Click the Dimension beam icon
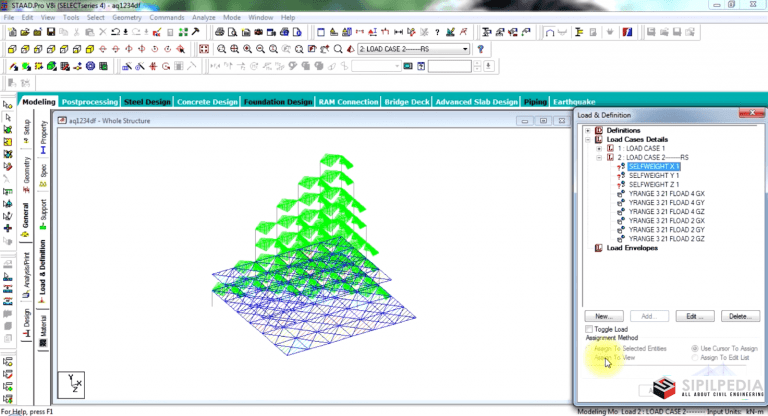Viewport: 768px width, 416px height. click(x=398, y=32)
